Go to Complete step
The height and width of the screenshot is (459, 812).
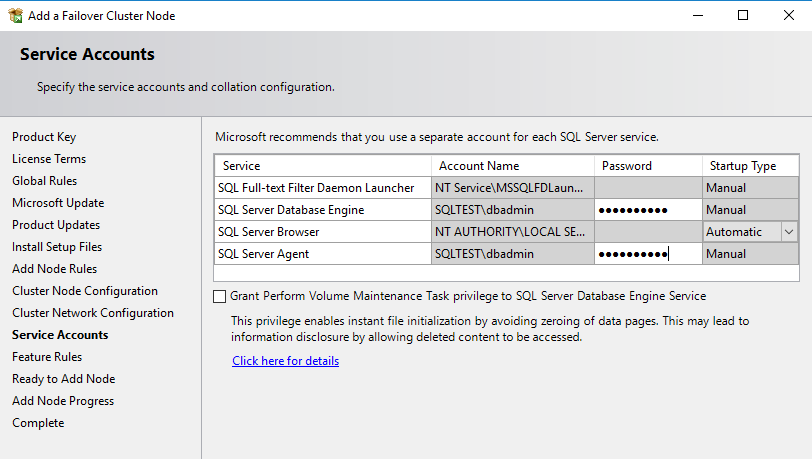(38, 423)
